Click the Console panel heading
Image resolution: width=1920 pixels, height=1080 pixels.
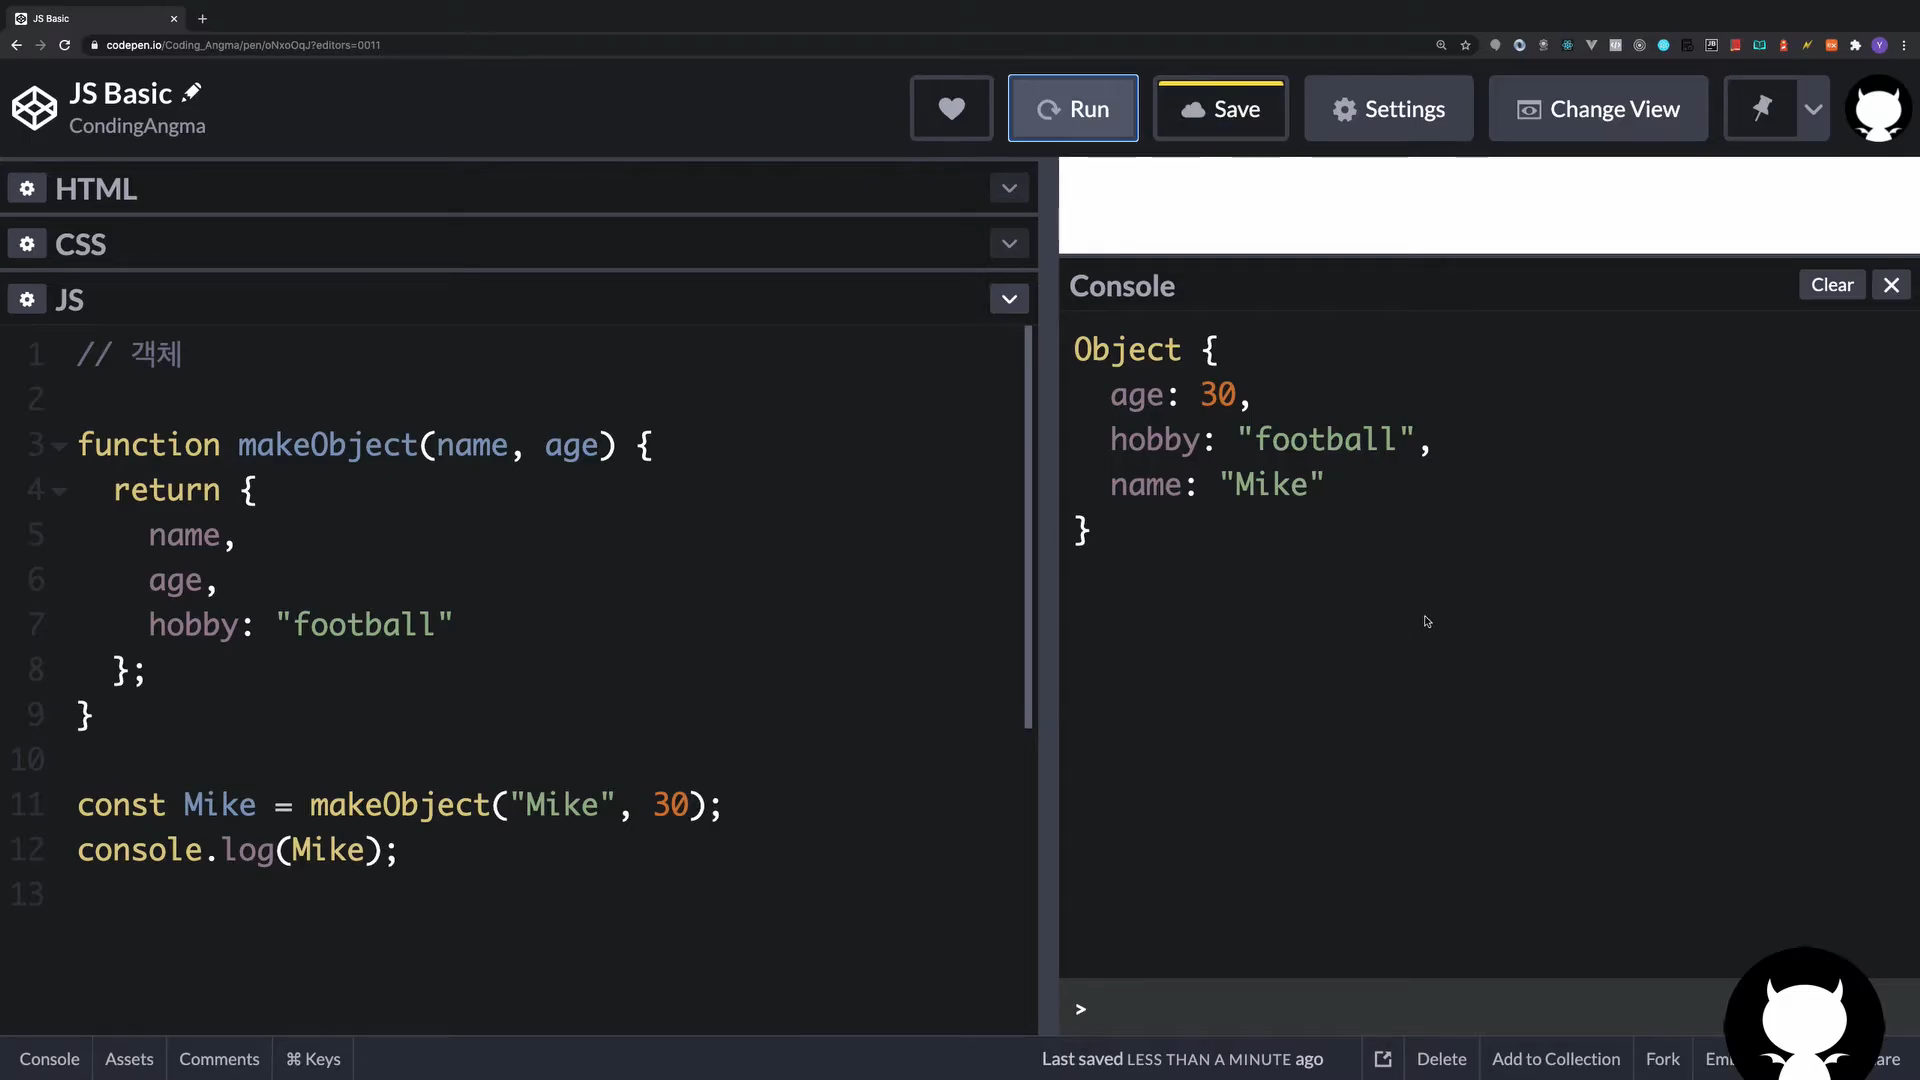point(1122,286)
